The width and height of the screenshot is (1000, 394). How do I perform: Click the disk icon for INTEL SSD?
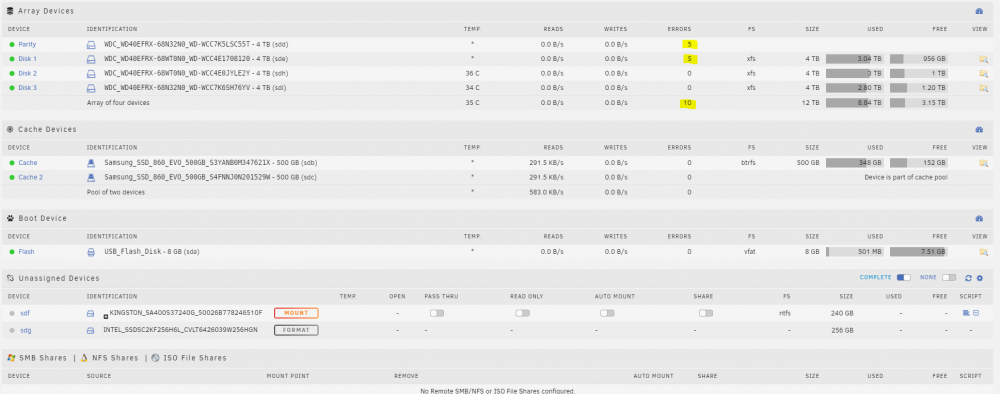[x=91, y=330]
